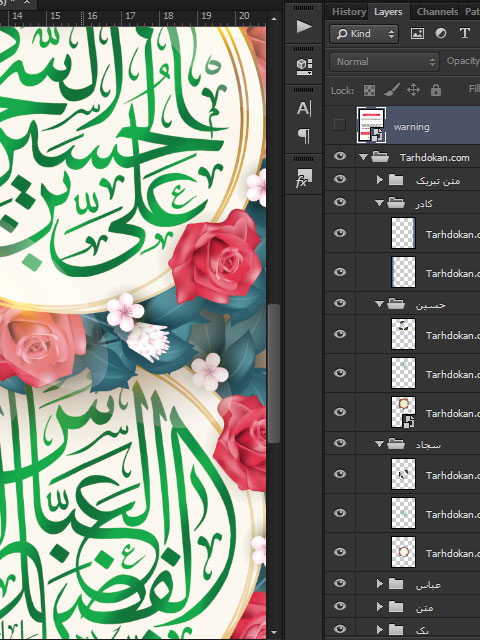Select the سجاد group name
The image size is (480, 640).
[428, 444]
